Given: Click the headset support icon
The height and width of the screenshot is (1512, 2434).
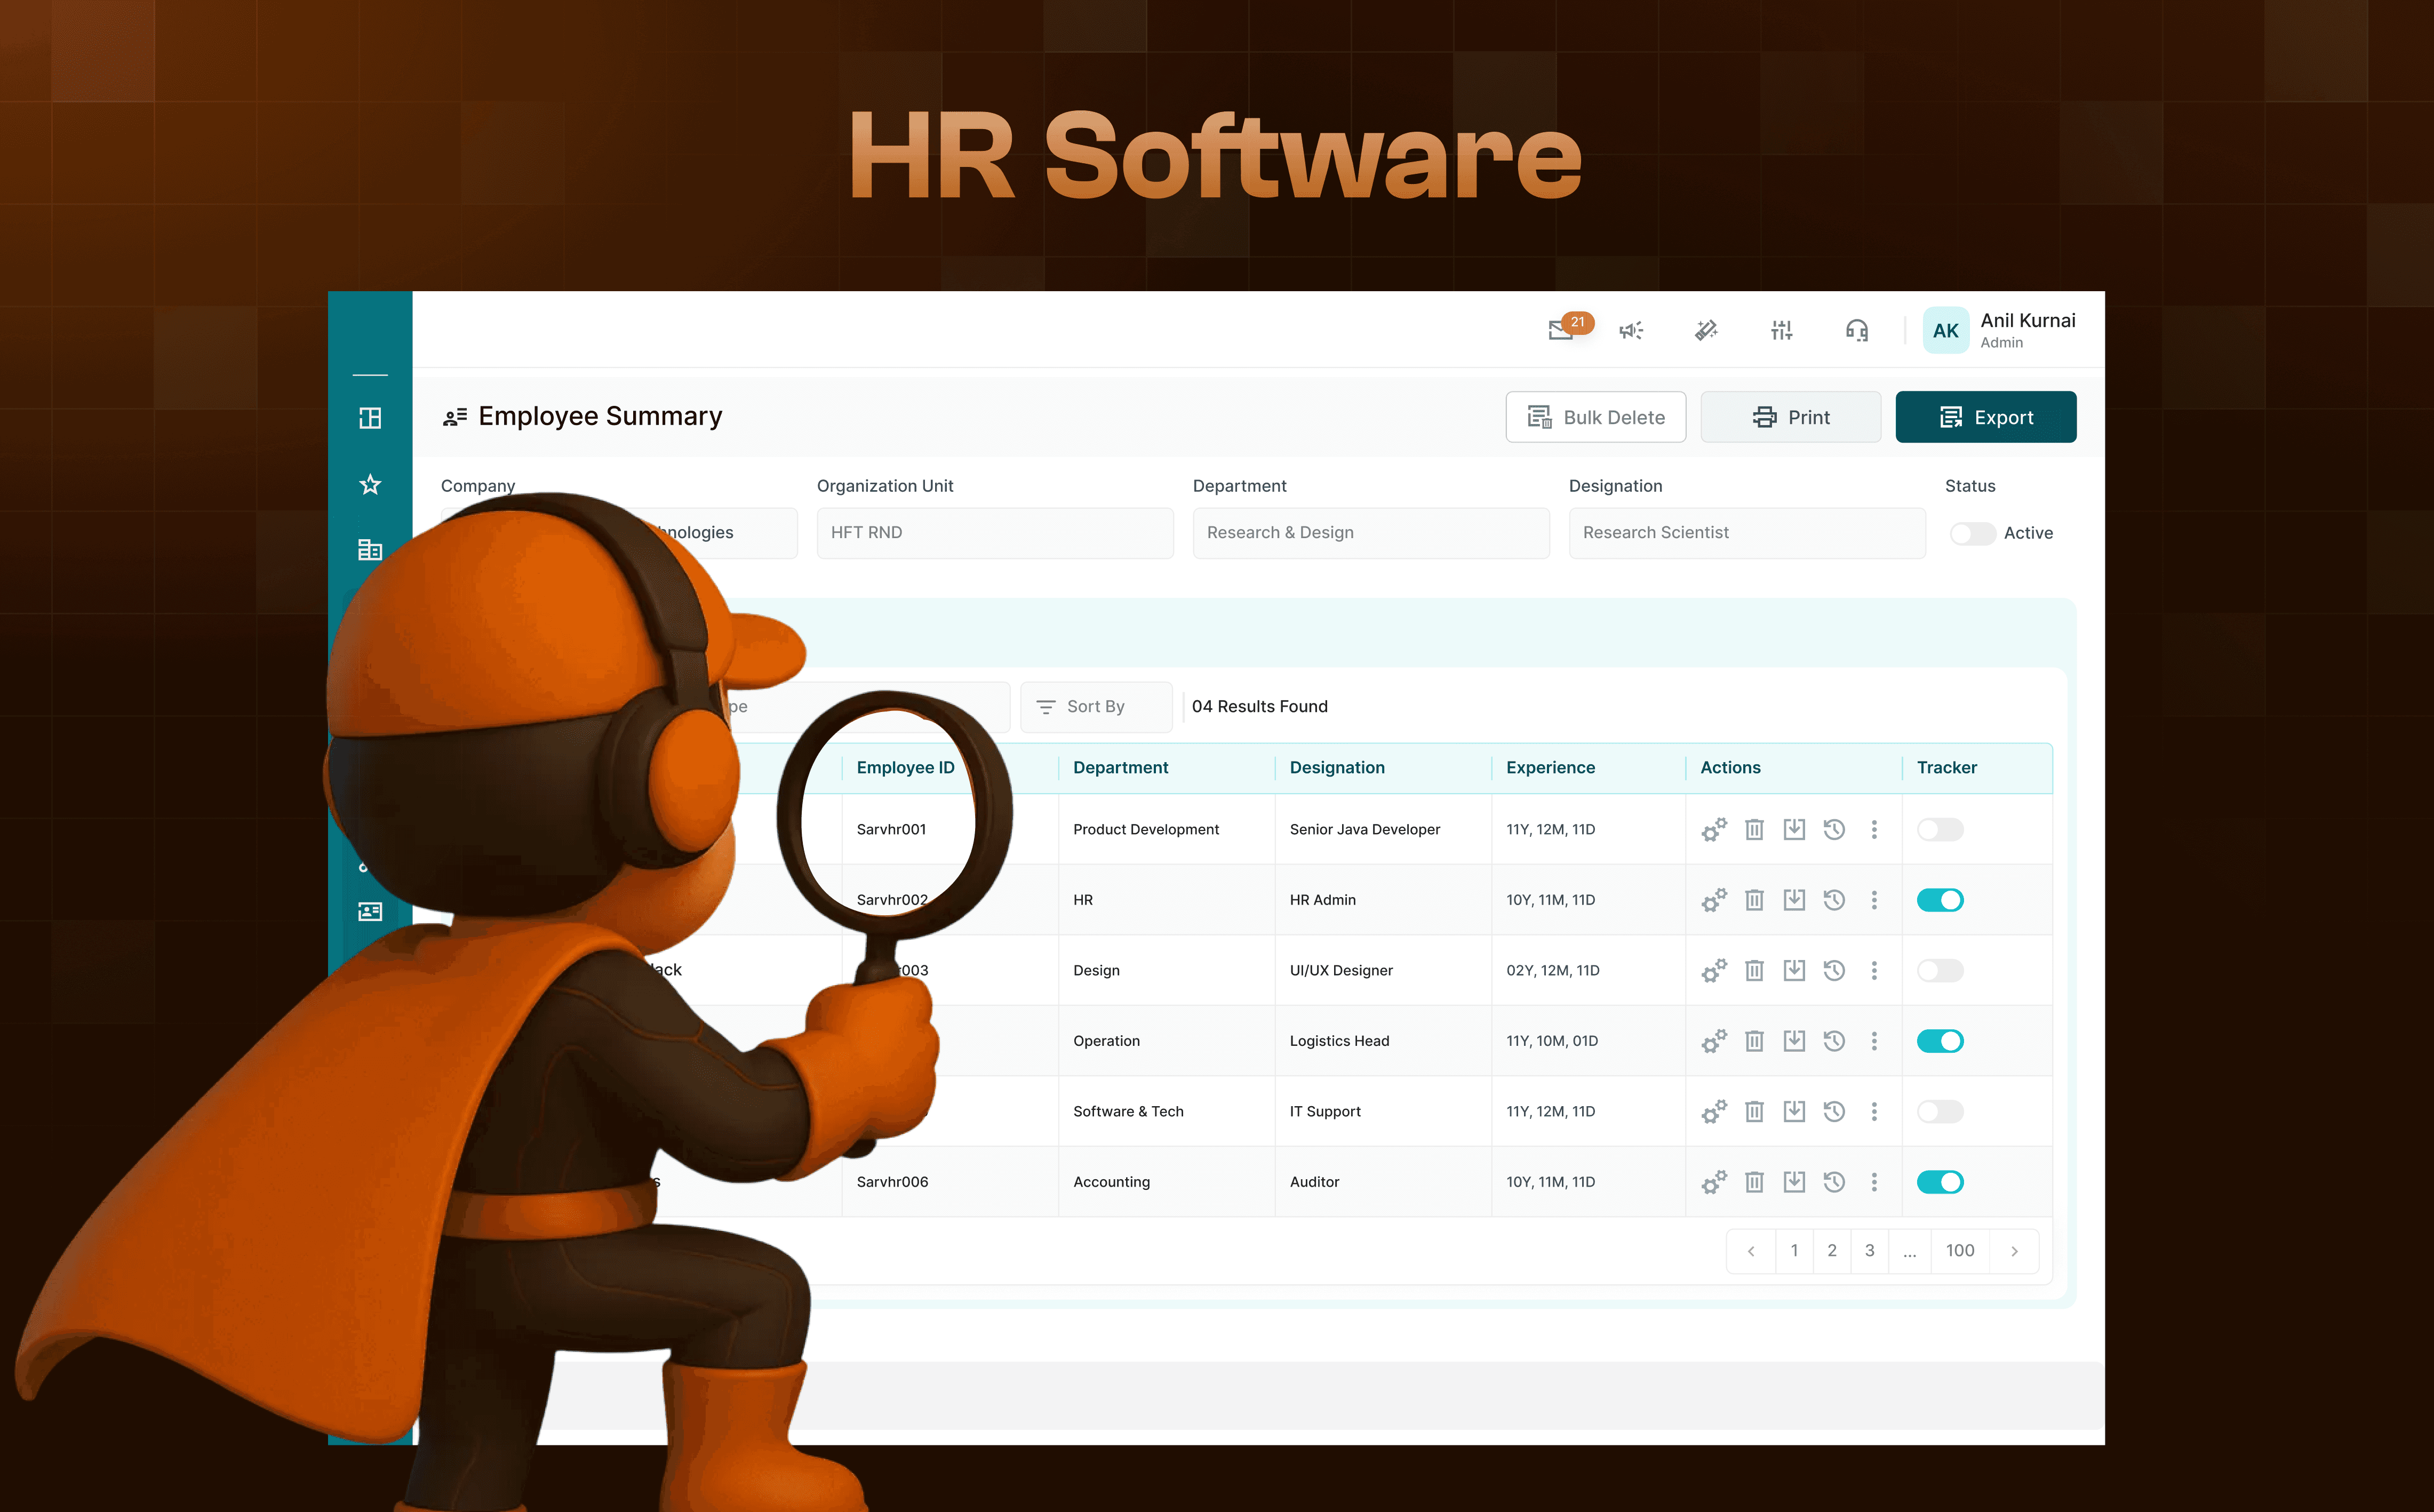Looking at the screenshot, I should (1856, 330).
